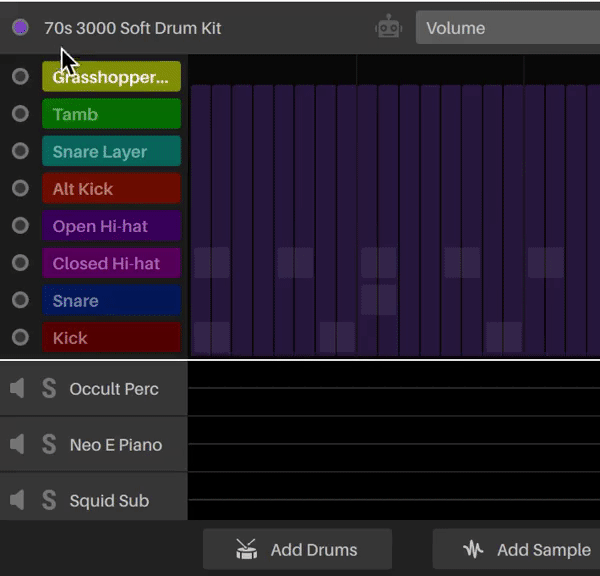Image resolution: width=600 pixels, height=576 pixels.
Task: Mute the Squid Sub track speaker
Action: (17, 500)
